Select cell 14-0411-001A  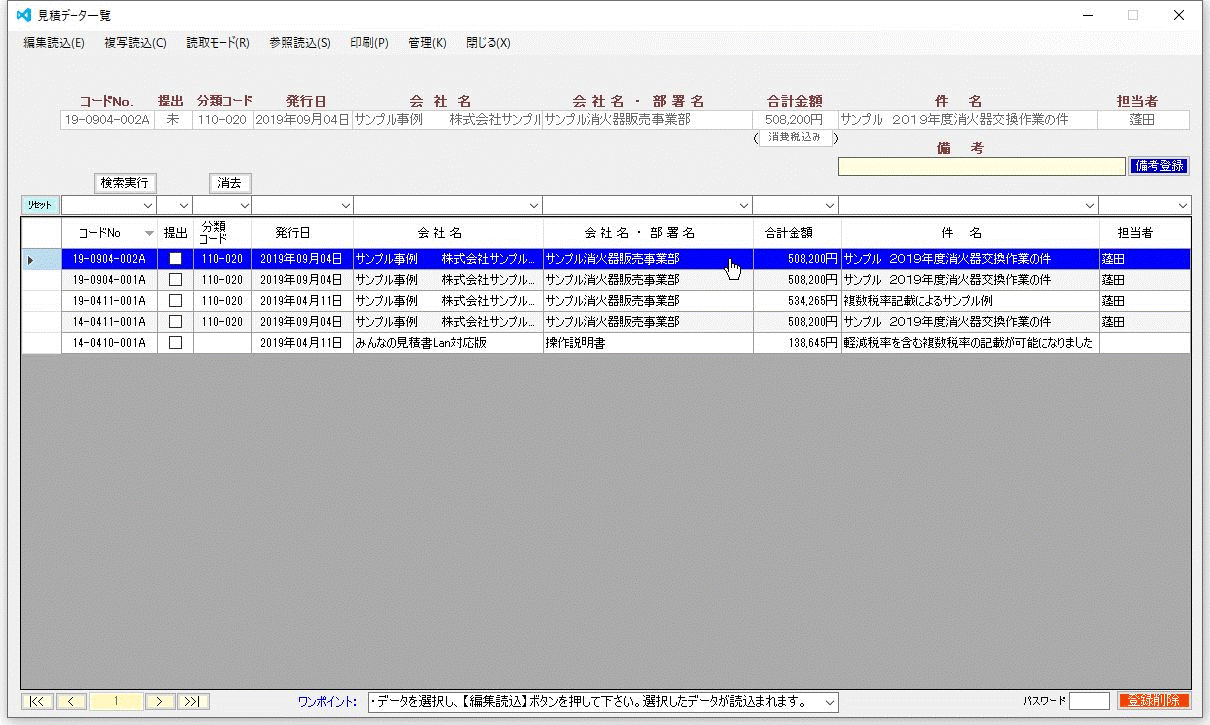coord(109,322)
